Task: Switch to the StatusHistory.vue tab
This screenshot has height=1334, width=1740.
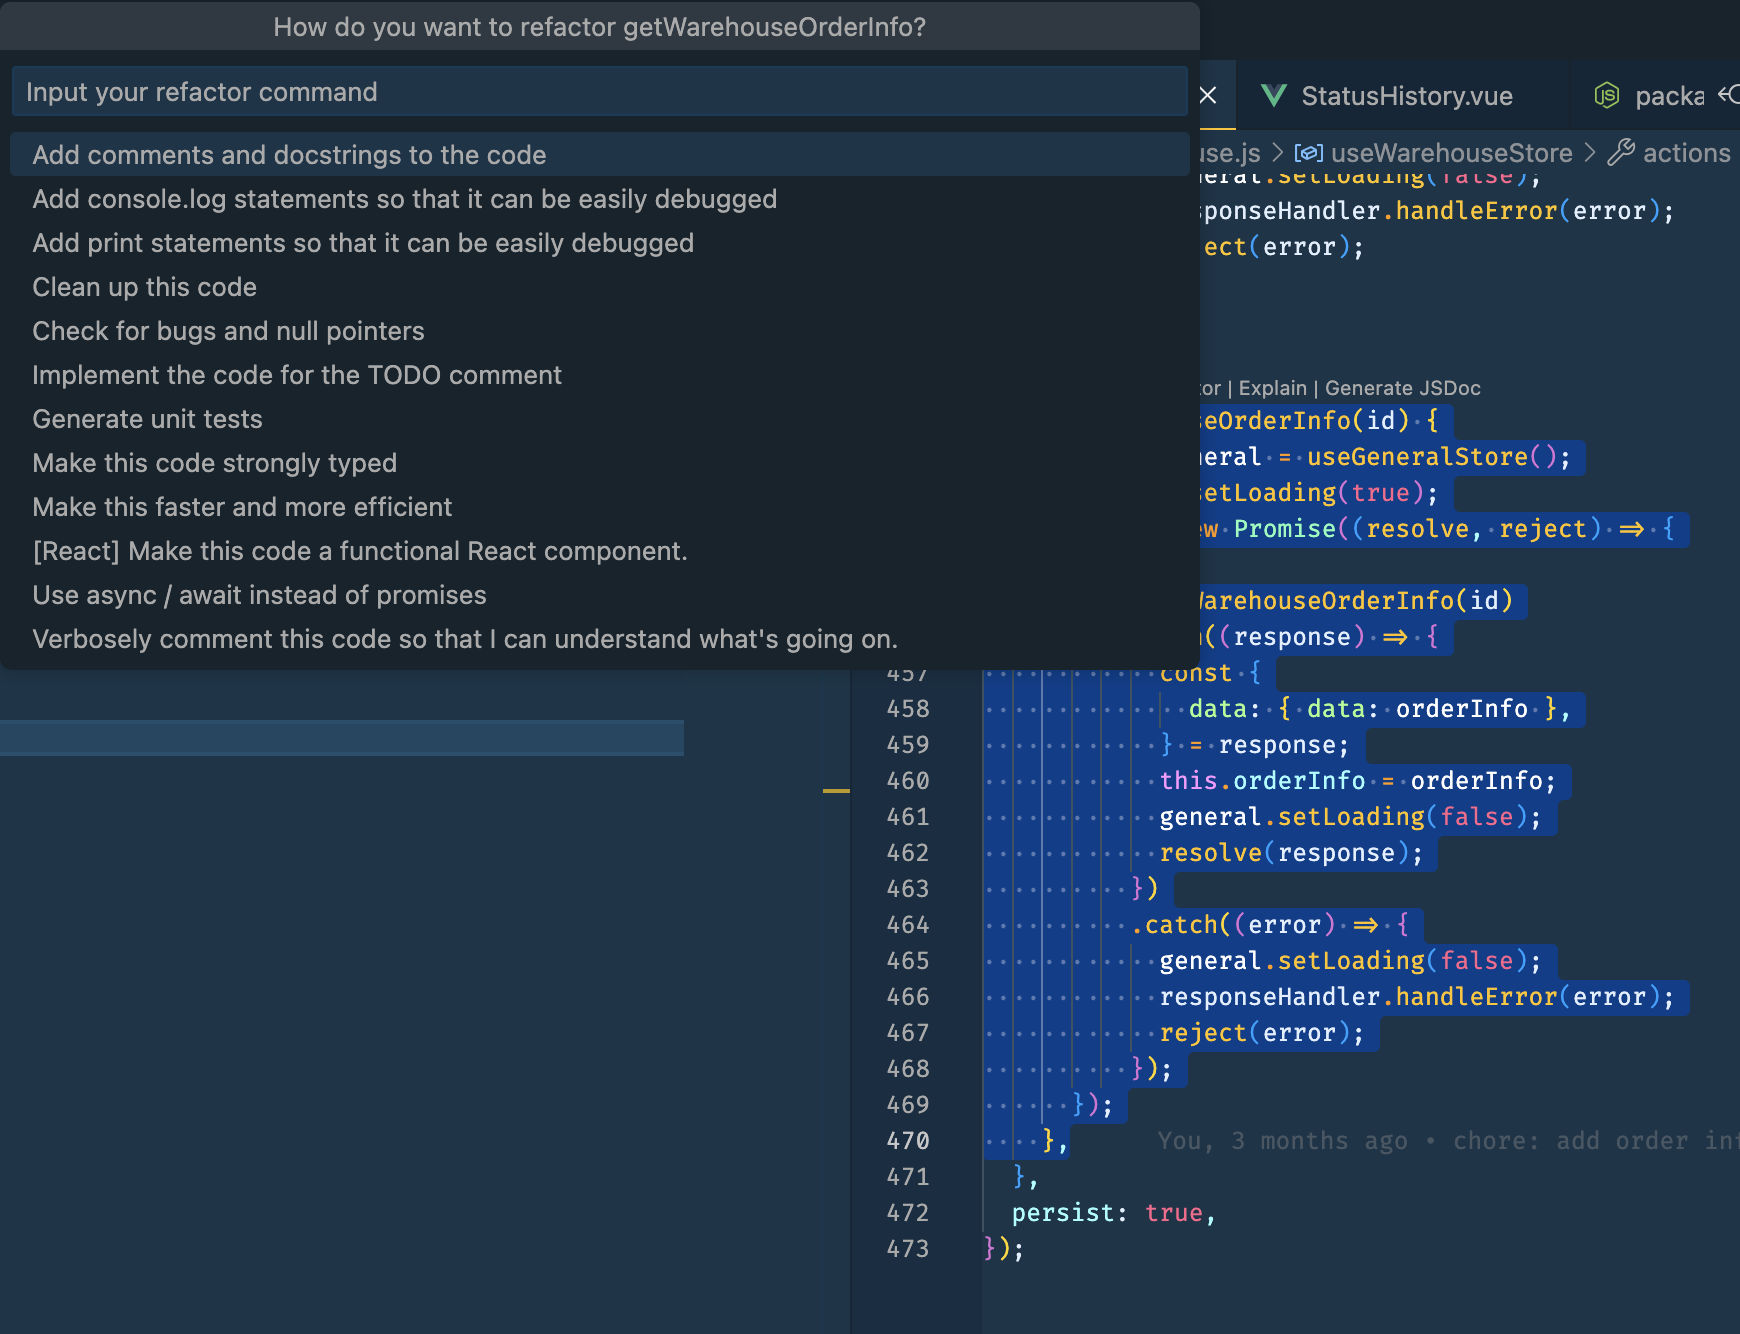Action: point(1406,96)
